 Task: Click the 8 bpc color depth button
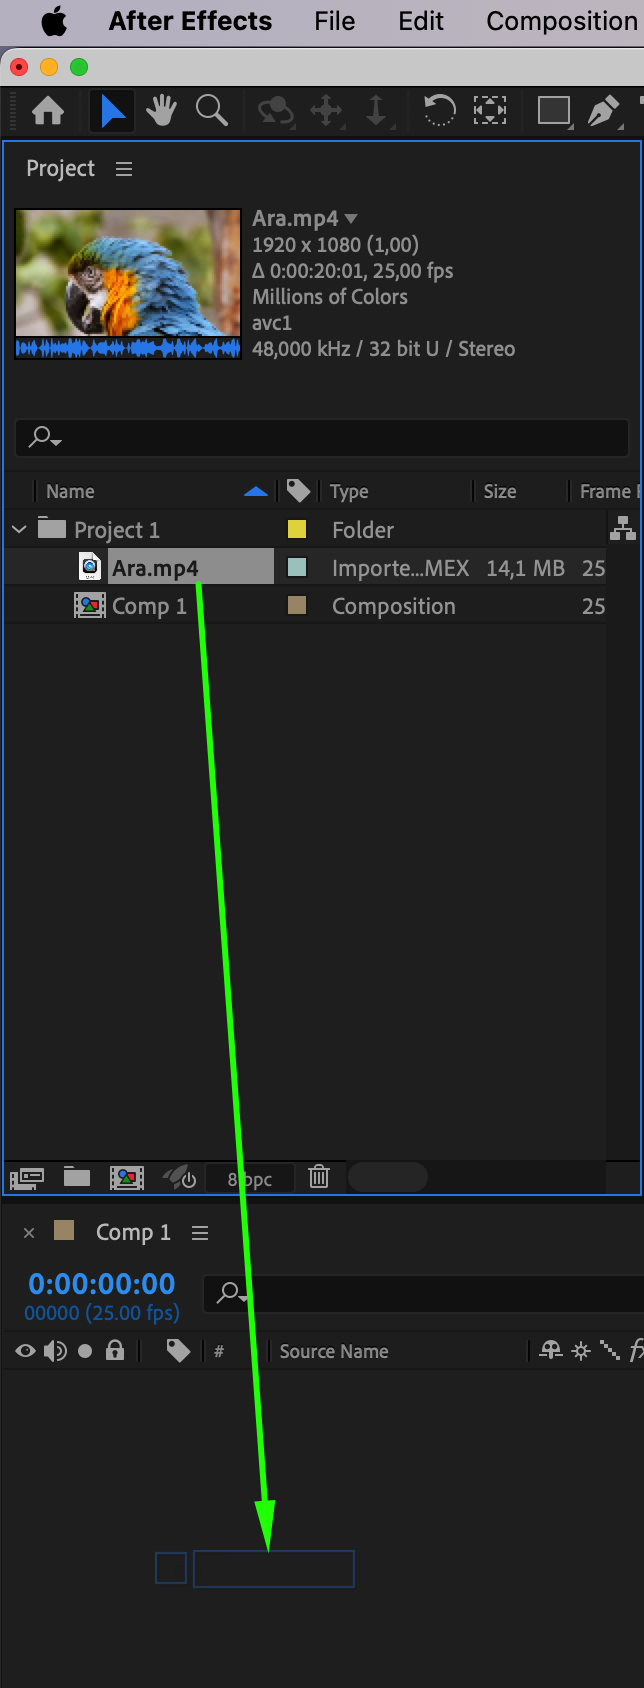coord(250,1179)
